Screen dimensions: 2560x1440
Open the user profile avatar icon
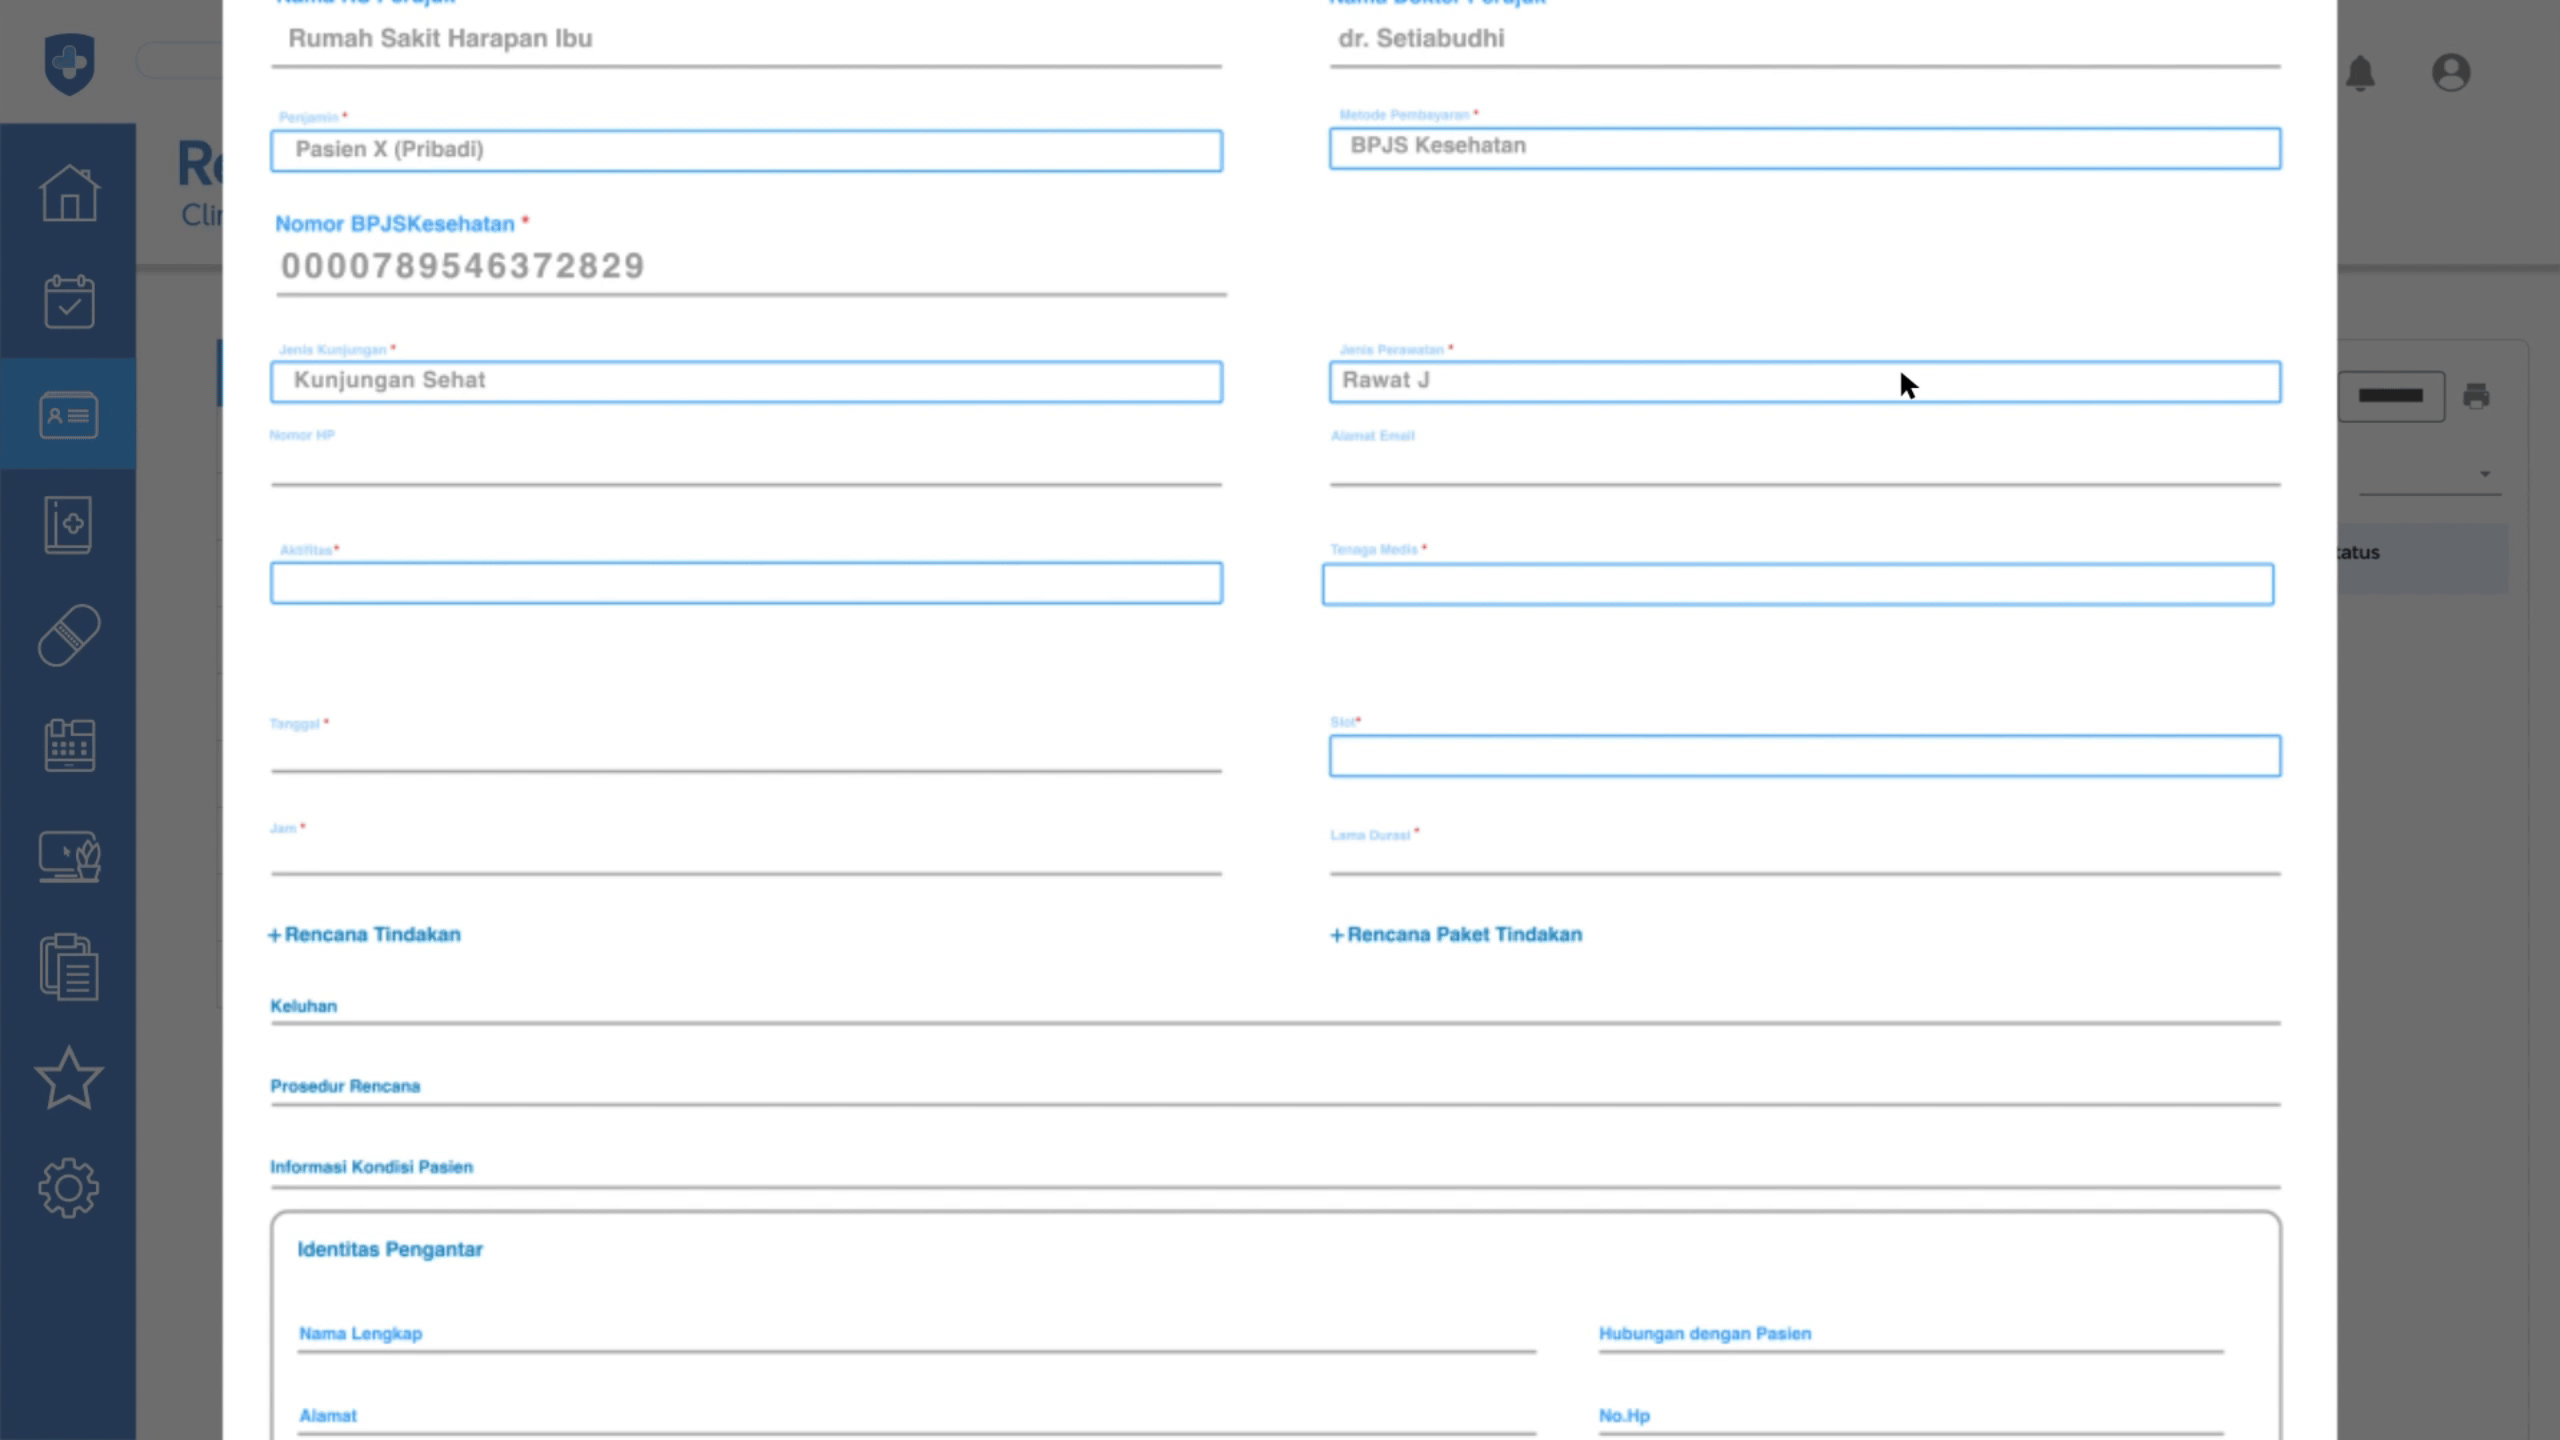(x=2450, y=73)
